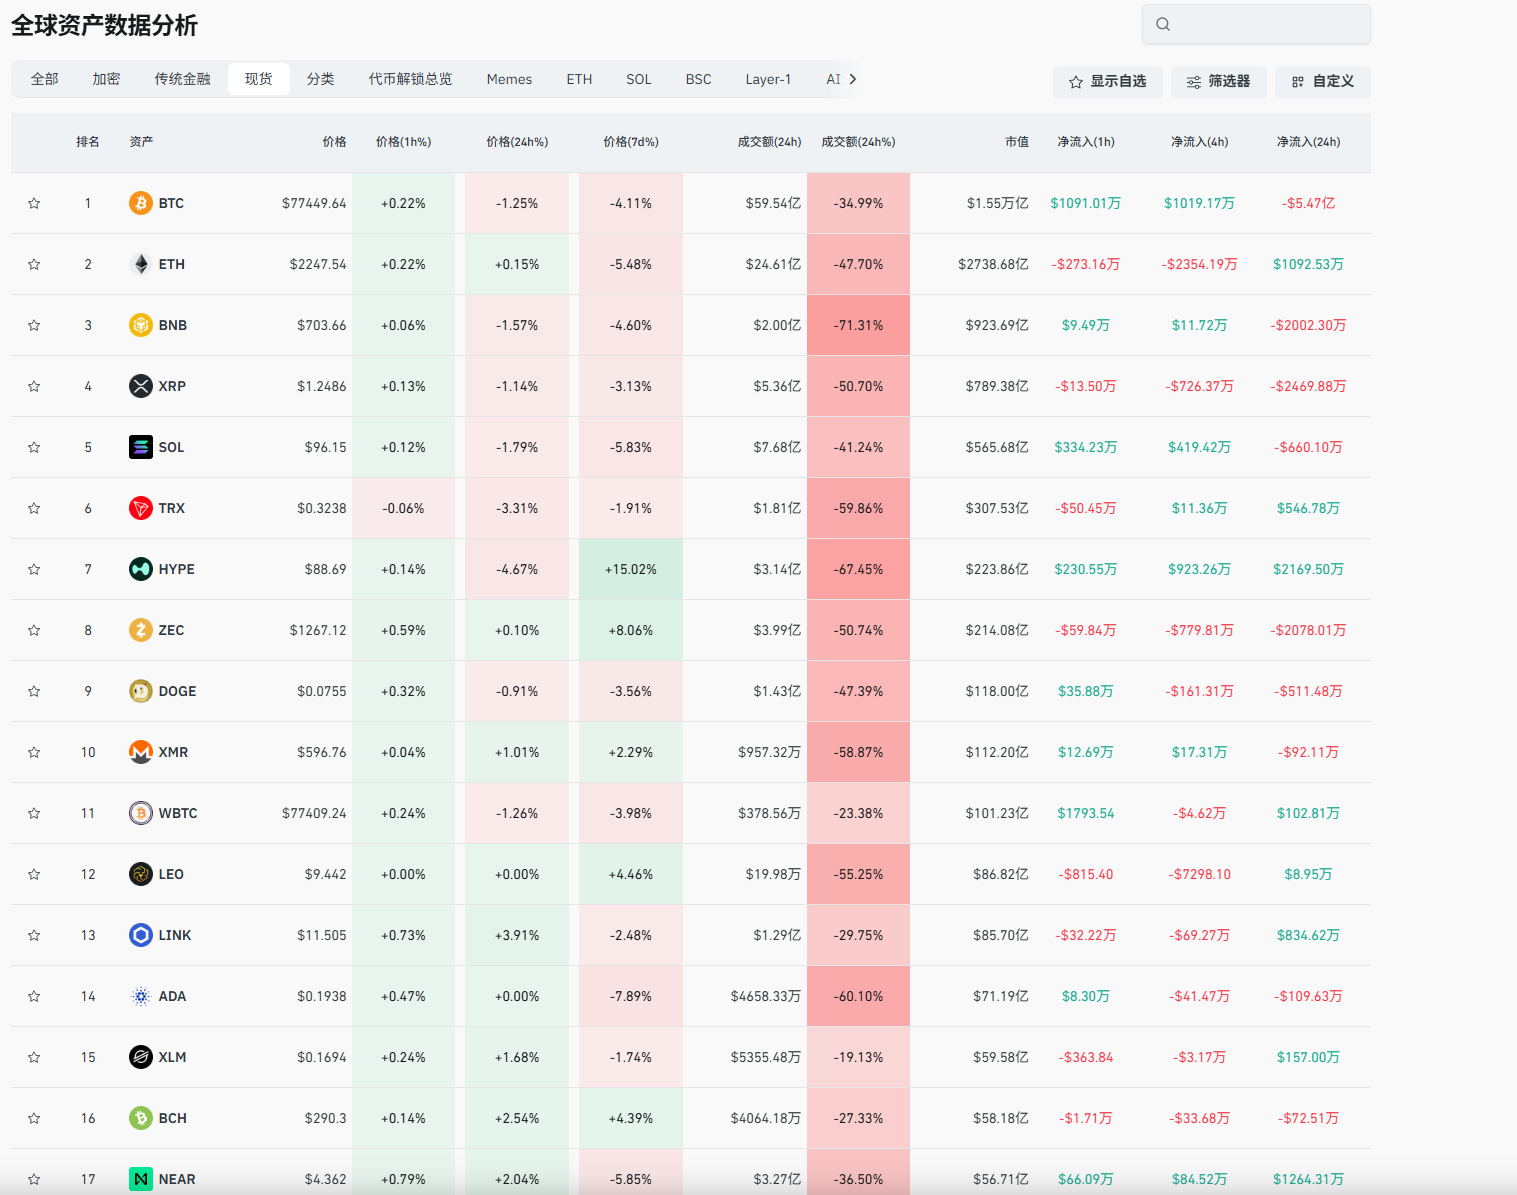This screenshot has height=1195, width=1517.
Task: Click the ZEC coin icon
Action: click(141, 630)
